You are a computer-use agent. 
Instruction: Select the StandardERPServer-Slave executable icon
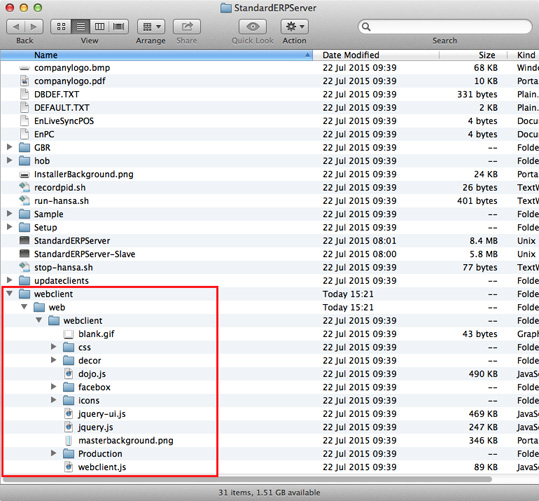[x=24, y=254]
